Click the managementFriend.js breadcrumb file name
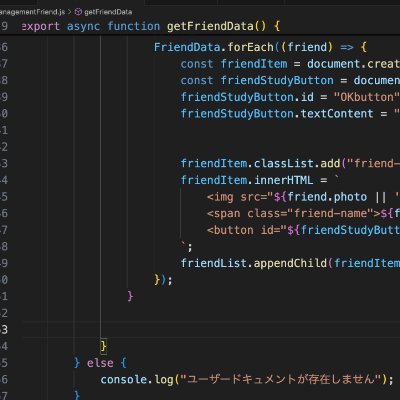 [32, 12]
